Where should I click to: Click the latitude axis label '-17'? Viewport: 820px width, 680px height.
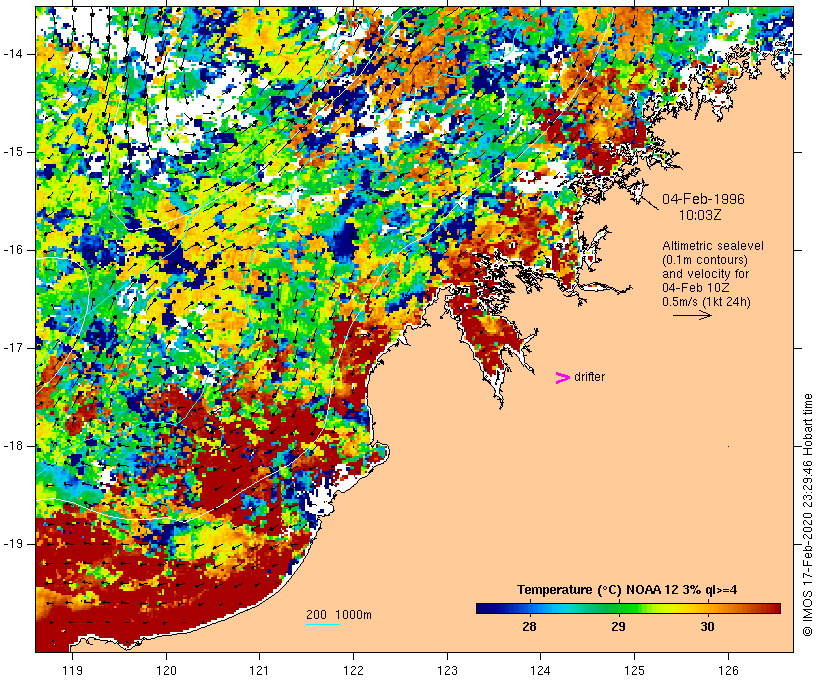click(13, 348)
